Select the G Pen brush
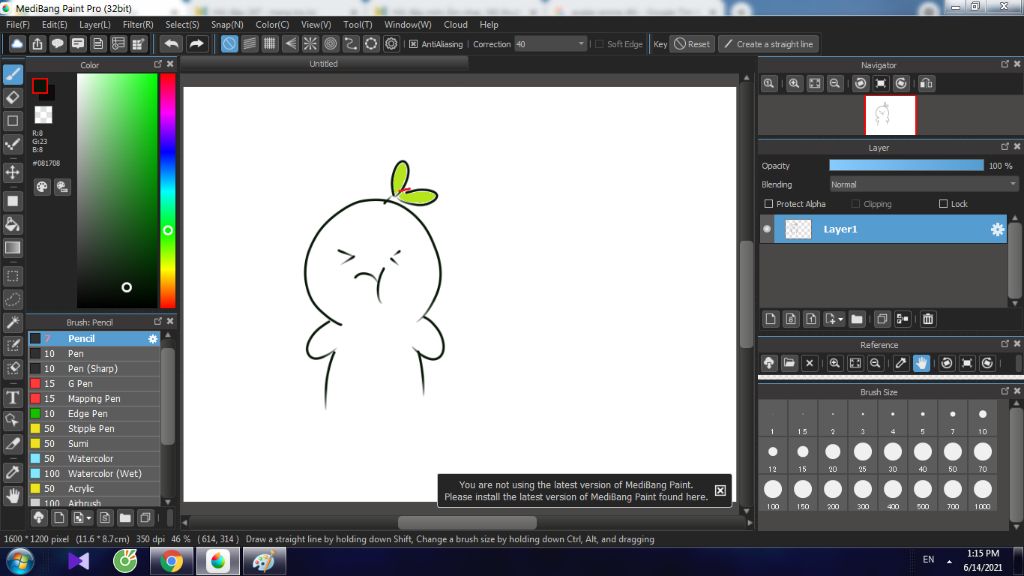The height and width of the screenshot is (576, 1024). click(x=94, y=383)
